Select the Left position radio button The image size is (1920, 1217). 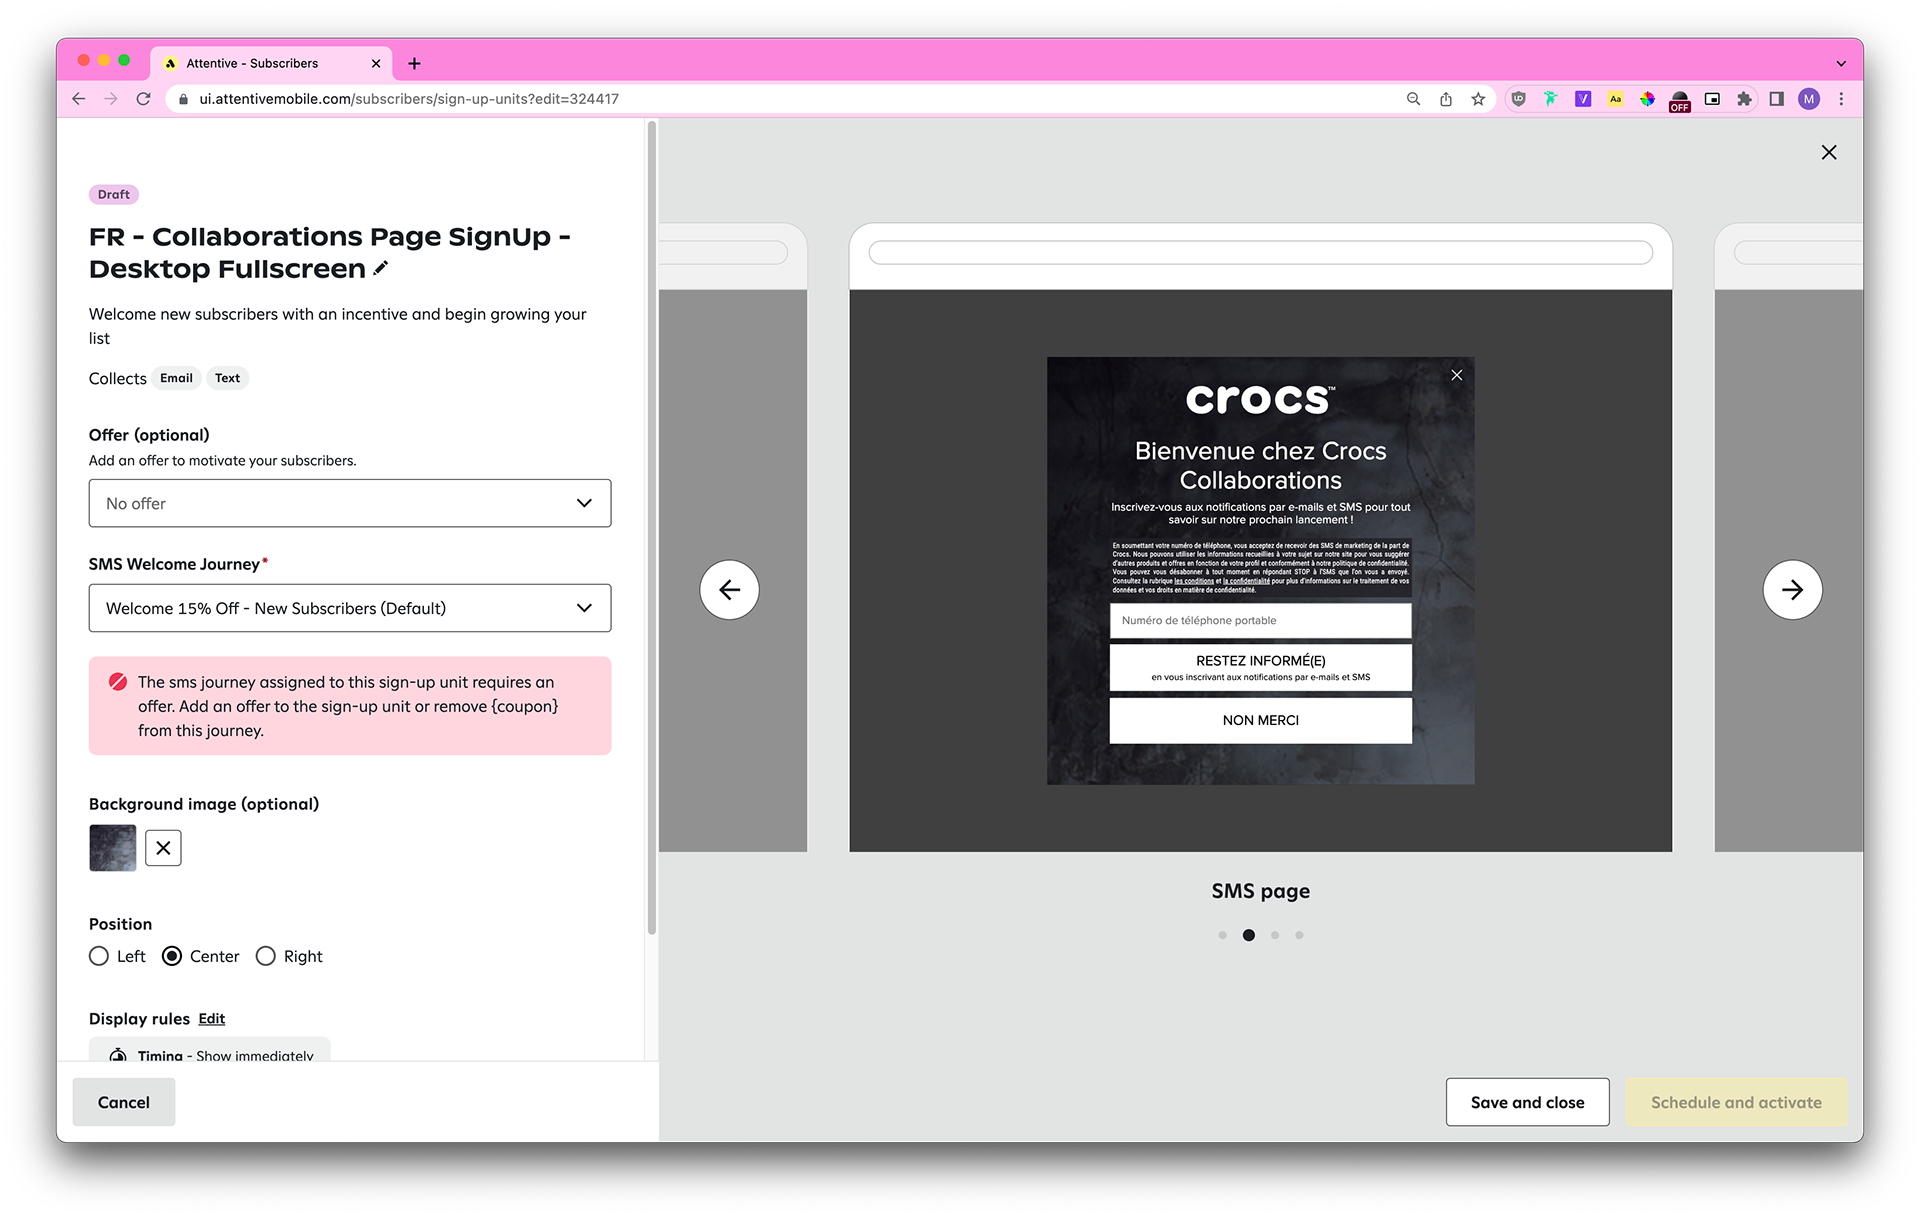99,956
